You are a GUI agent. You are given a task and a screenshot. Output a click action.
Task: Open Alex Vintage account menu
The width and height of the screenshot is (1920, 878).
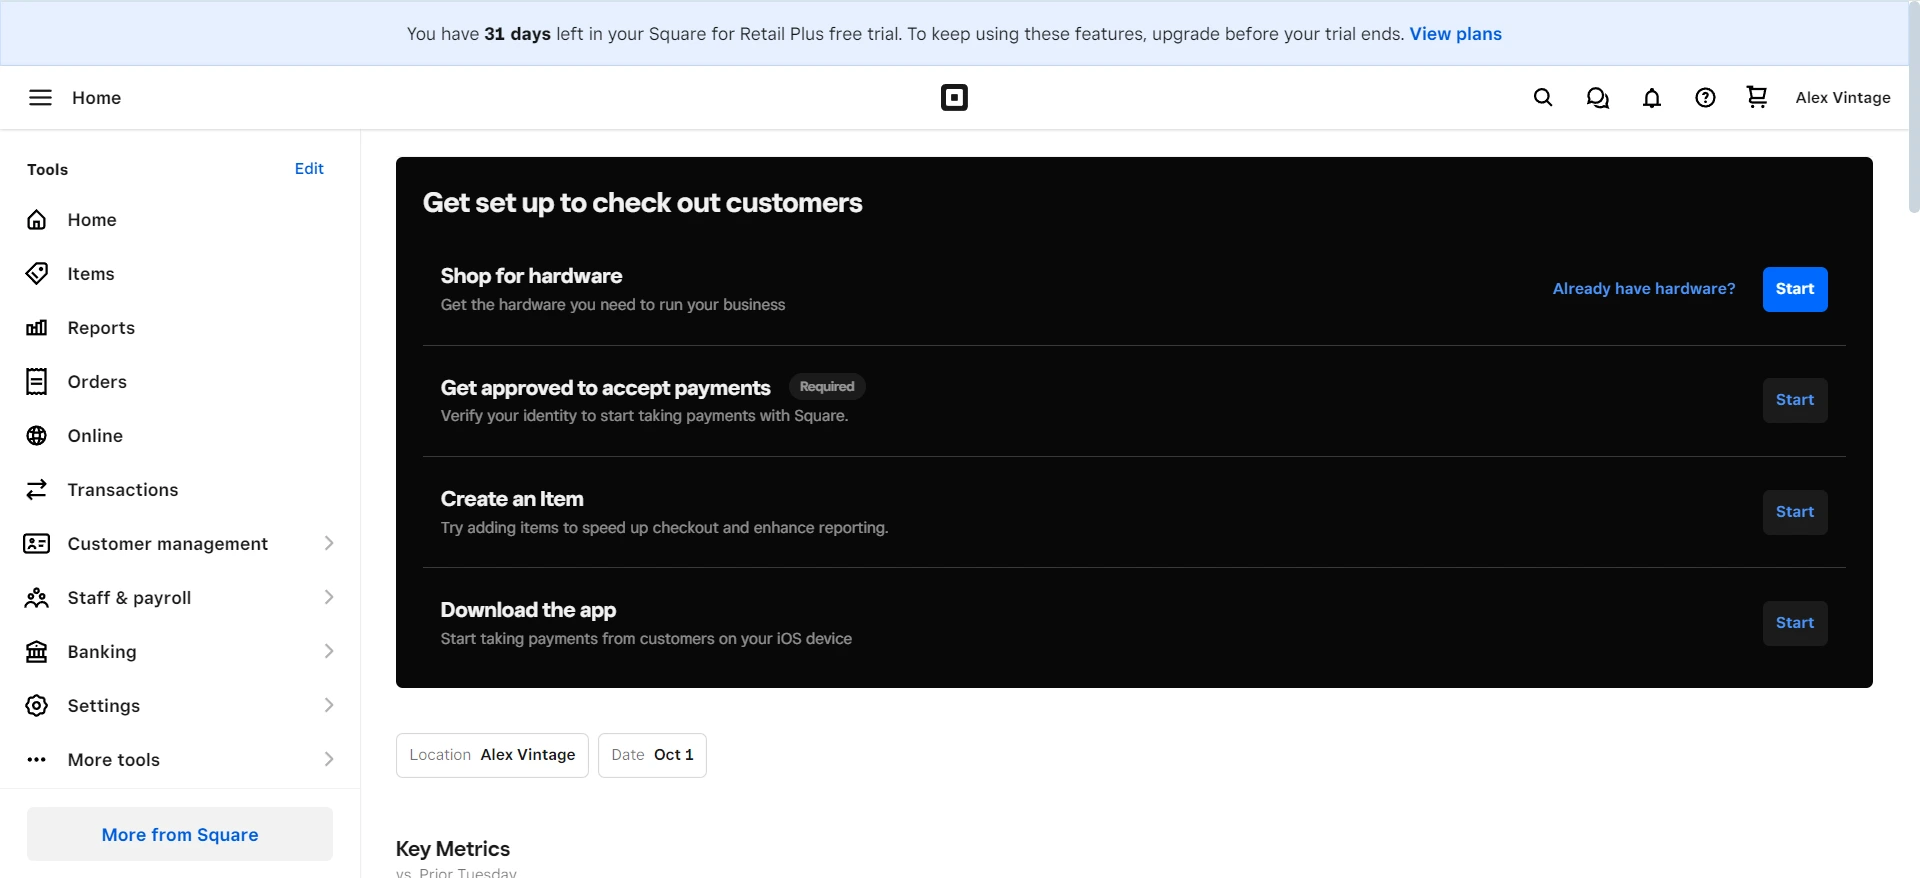[1843, 97]
